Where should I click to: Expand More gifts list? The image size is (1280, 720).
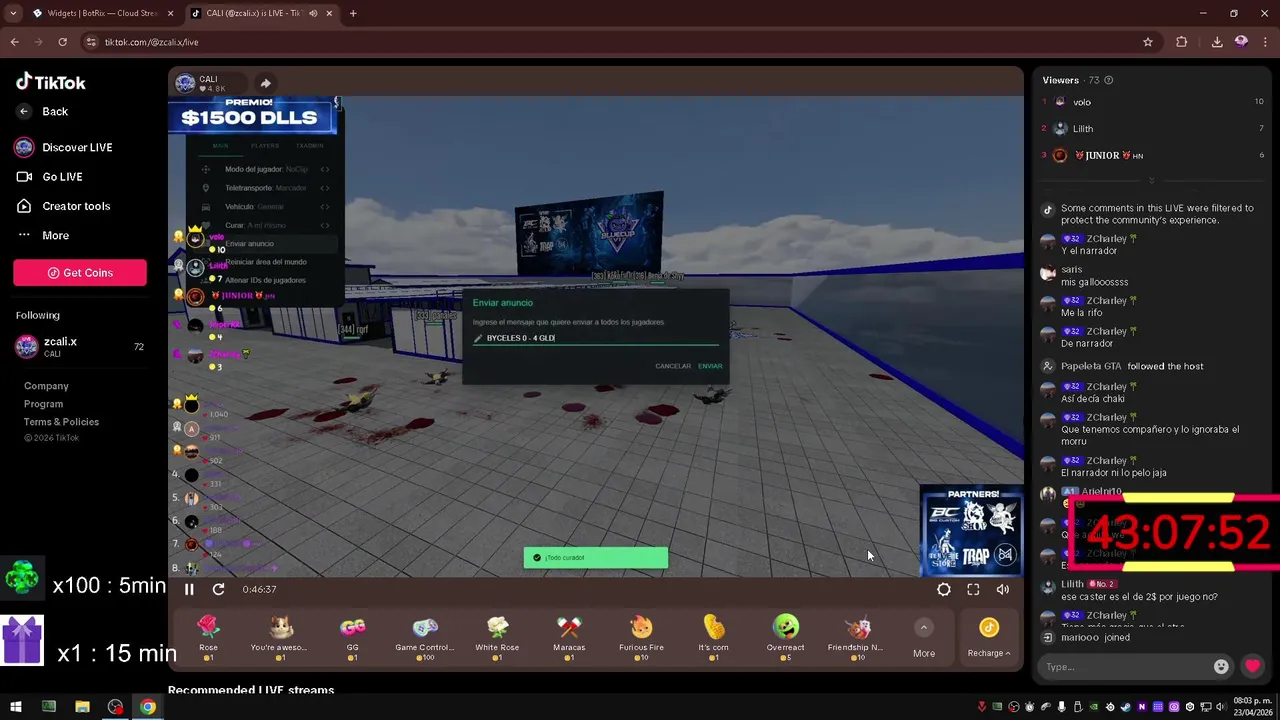click(x=924, y=638)
